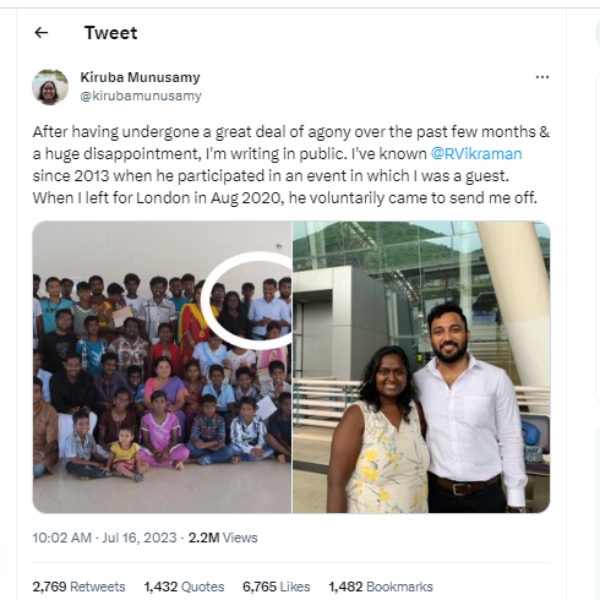Image resolution: width=600 pixels, height=600 pixels.
Task: Click the display name Kiruba Munusamy
Action: pyautogui.click(x=139, y=78)
